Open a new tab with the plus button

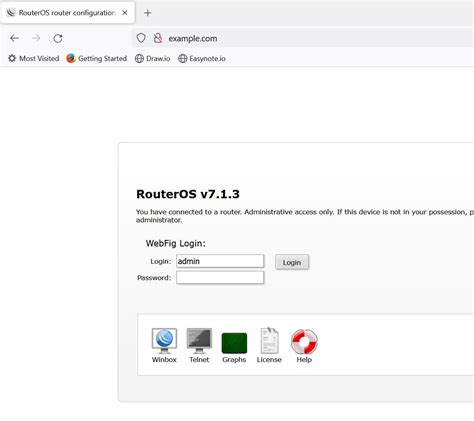148,13
